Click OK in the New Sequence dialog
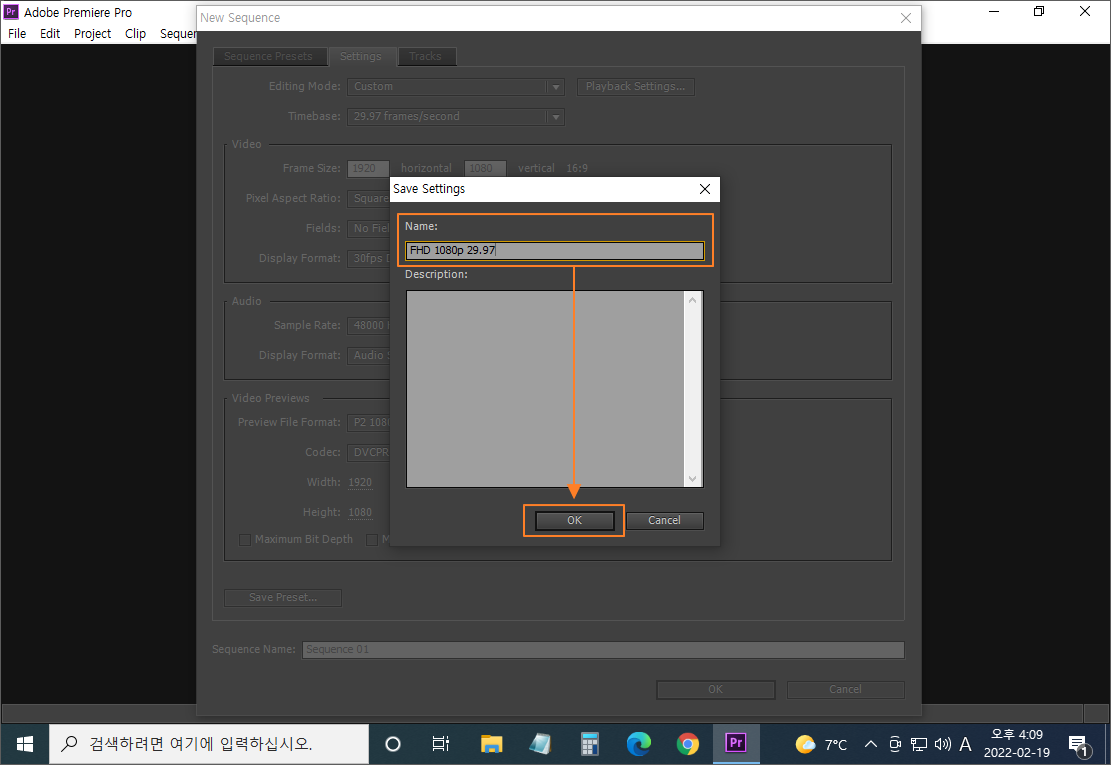 (x=716, y=690)
